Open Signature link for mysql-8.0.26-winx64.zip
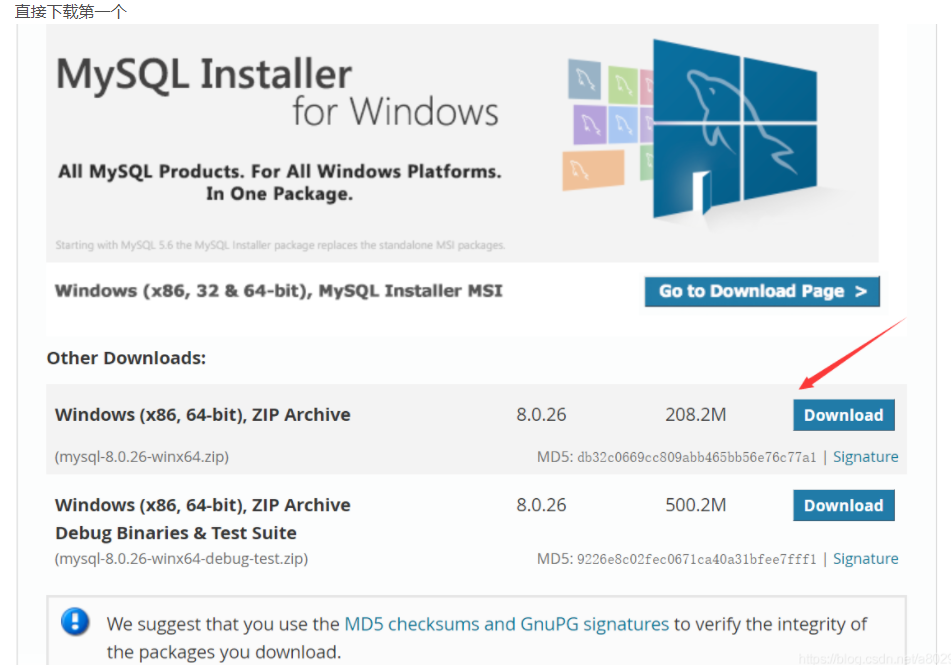 (865, 457)
